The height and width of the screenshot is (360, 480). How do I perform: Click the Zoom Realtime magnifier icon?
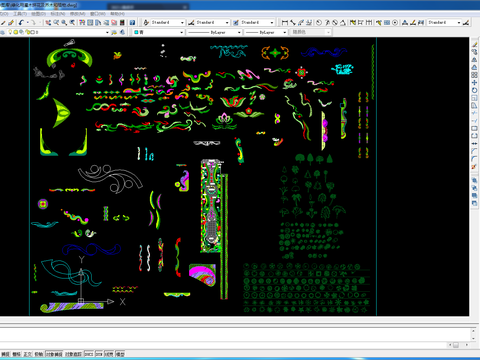pos(56,22)
